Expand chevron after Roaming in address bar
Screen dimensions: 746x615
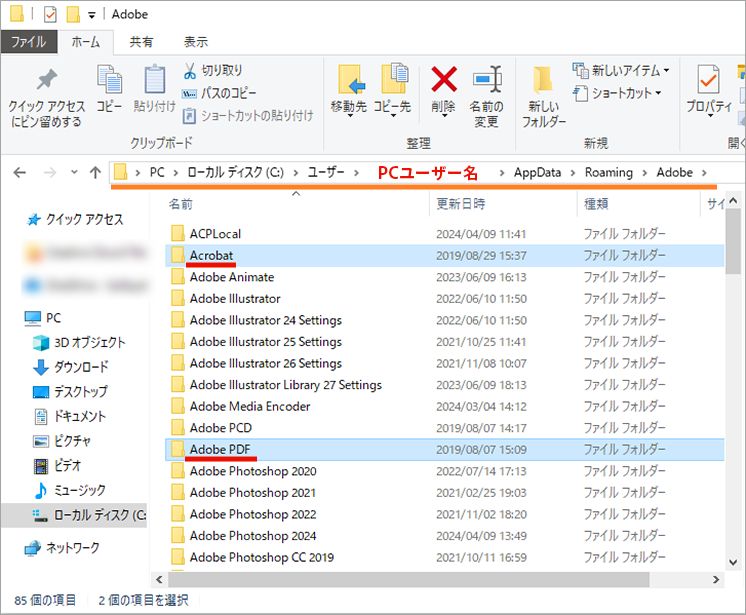coord(645,173)
